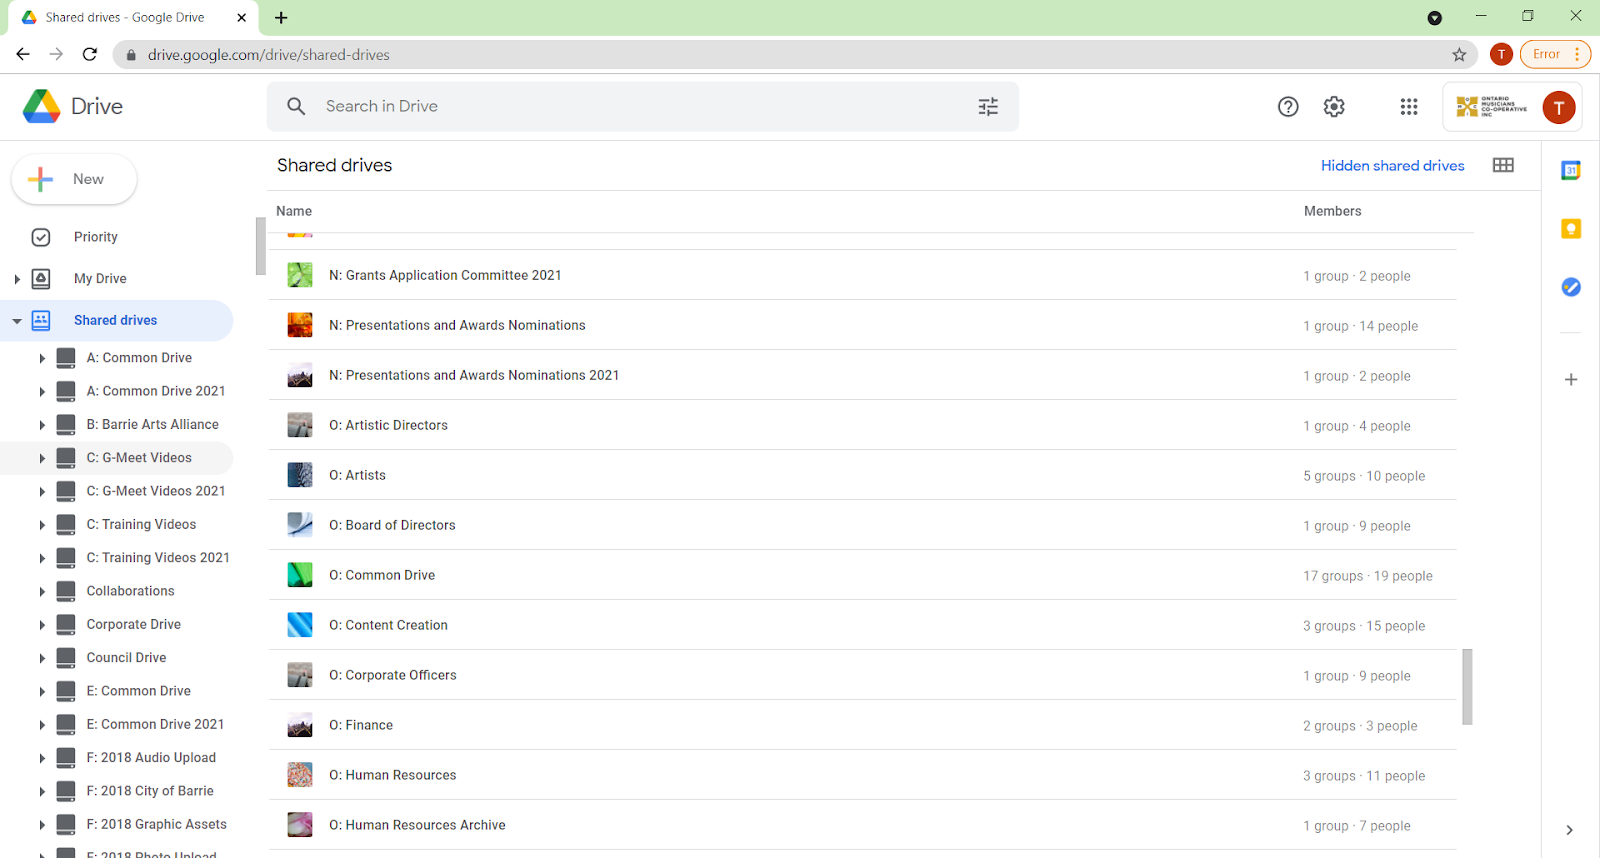Click the browser address bar URL
Screen dimensions: 1600x858
point(268,55)
